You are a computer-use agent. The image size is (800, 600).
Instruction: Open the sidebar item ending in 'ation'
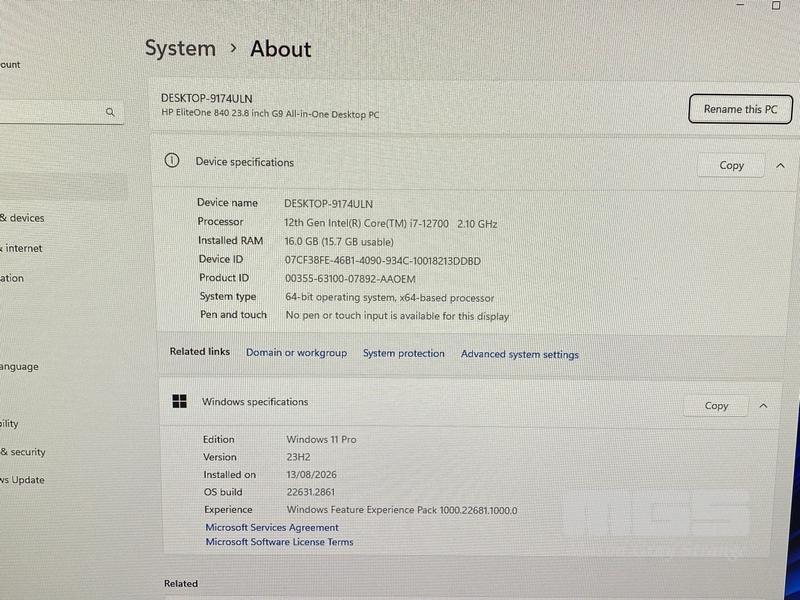tap(12, 278)
